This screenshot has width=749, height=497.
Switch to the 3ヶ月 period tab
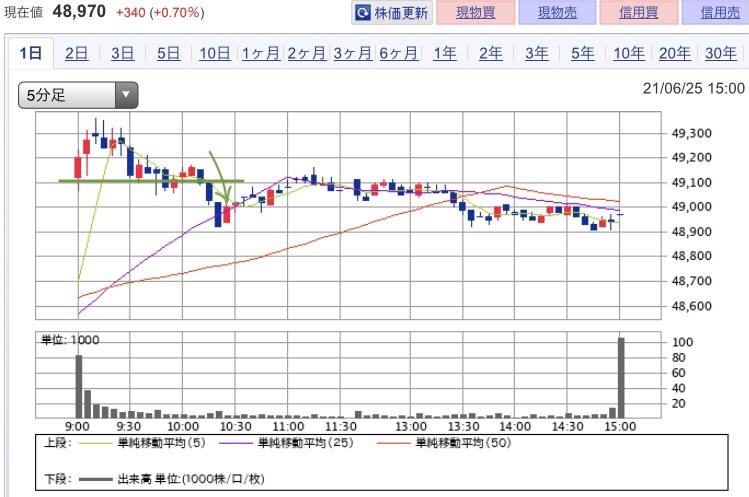coord(353,53)
